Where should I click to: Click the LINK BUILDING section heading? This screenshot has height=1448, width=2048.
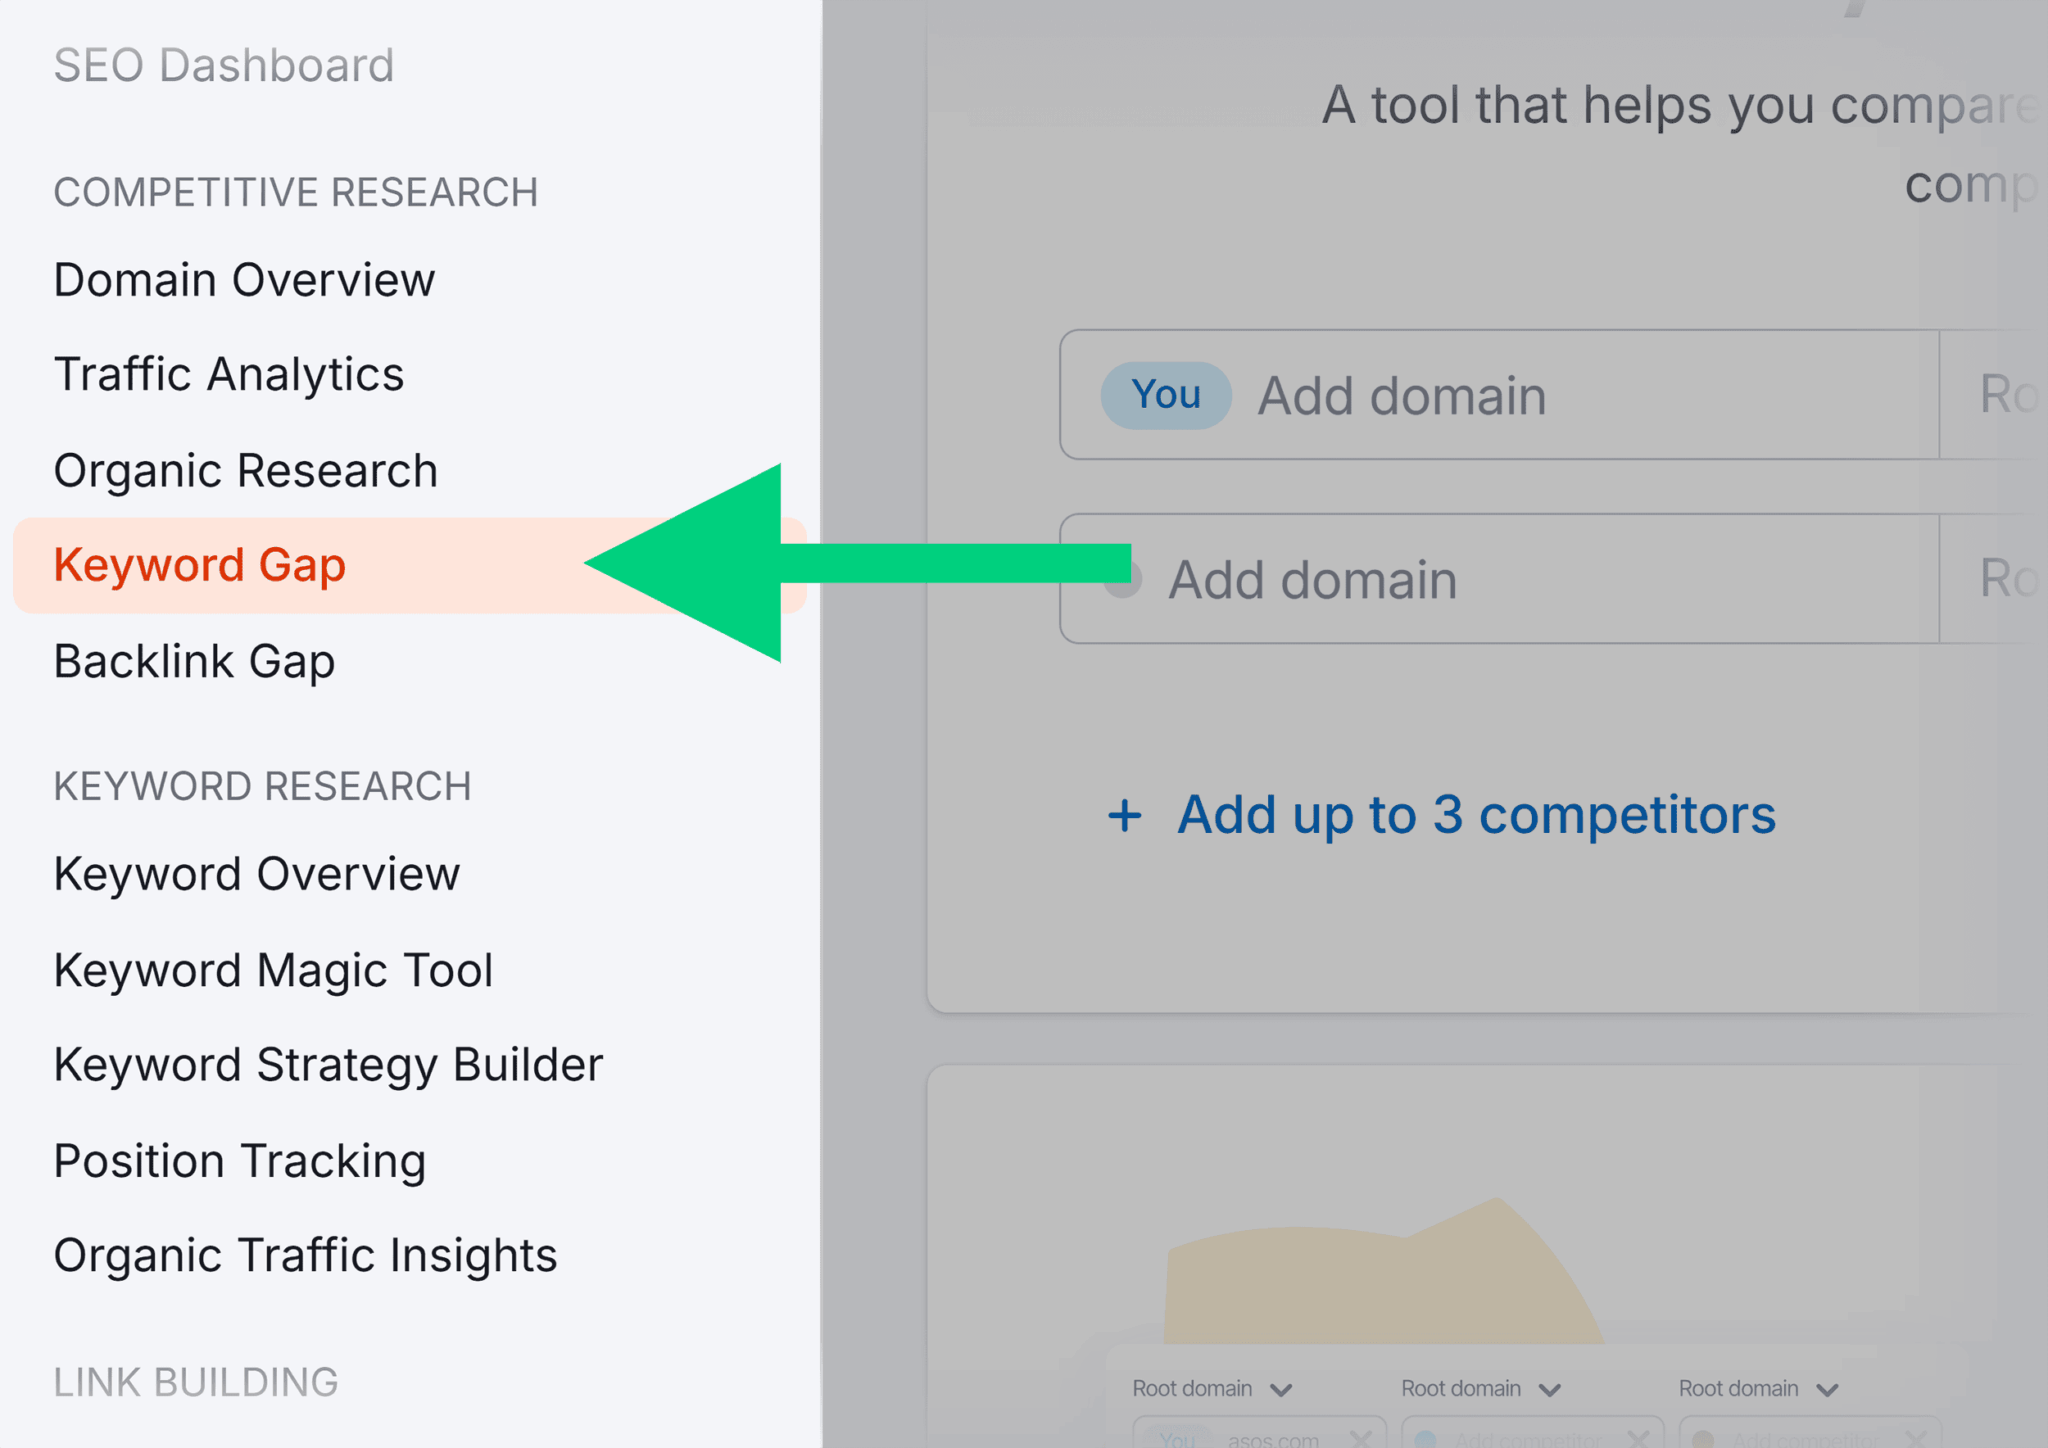click(196, 1383)
